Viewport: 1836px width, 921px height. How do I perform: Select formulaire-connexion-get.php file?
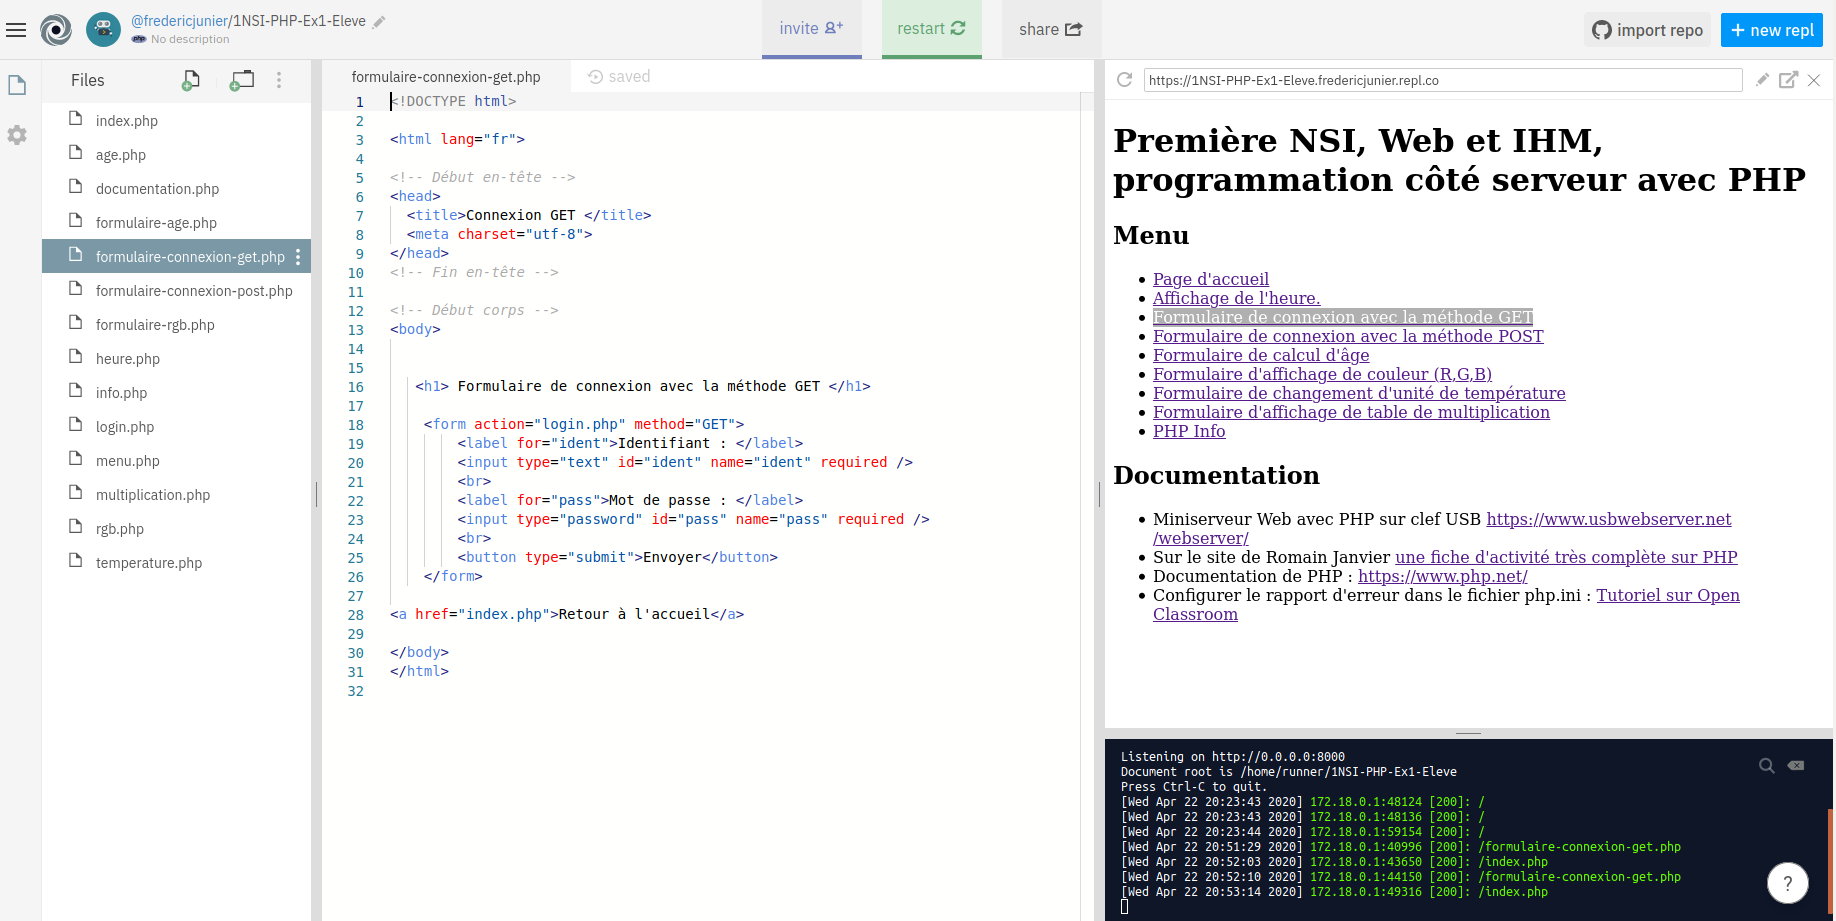click(176, 257)
